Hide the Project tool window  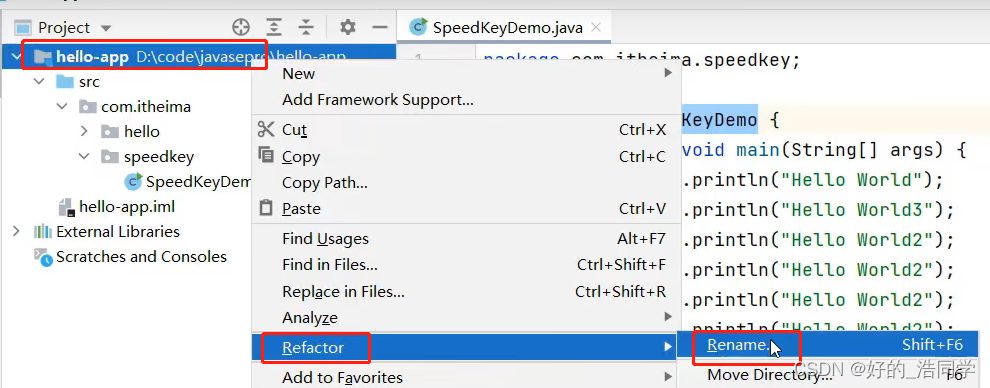[379, 27]
